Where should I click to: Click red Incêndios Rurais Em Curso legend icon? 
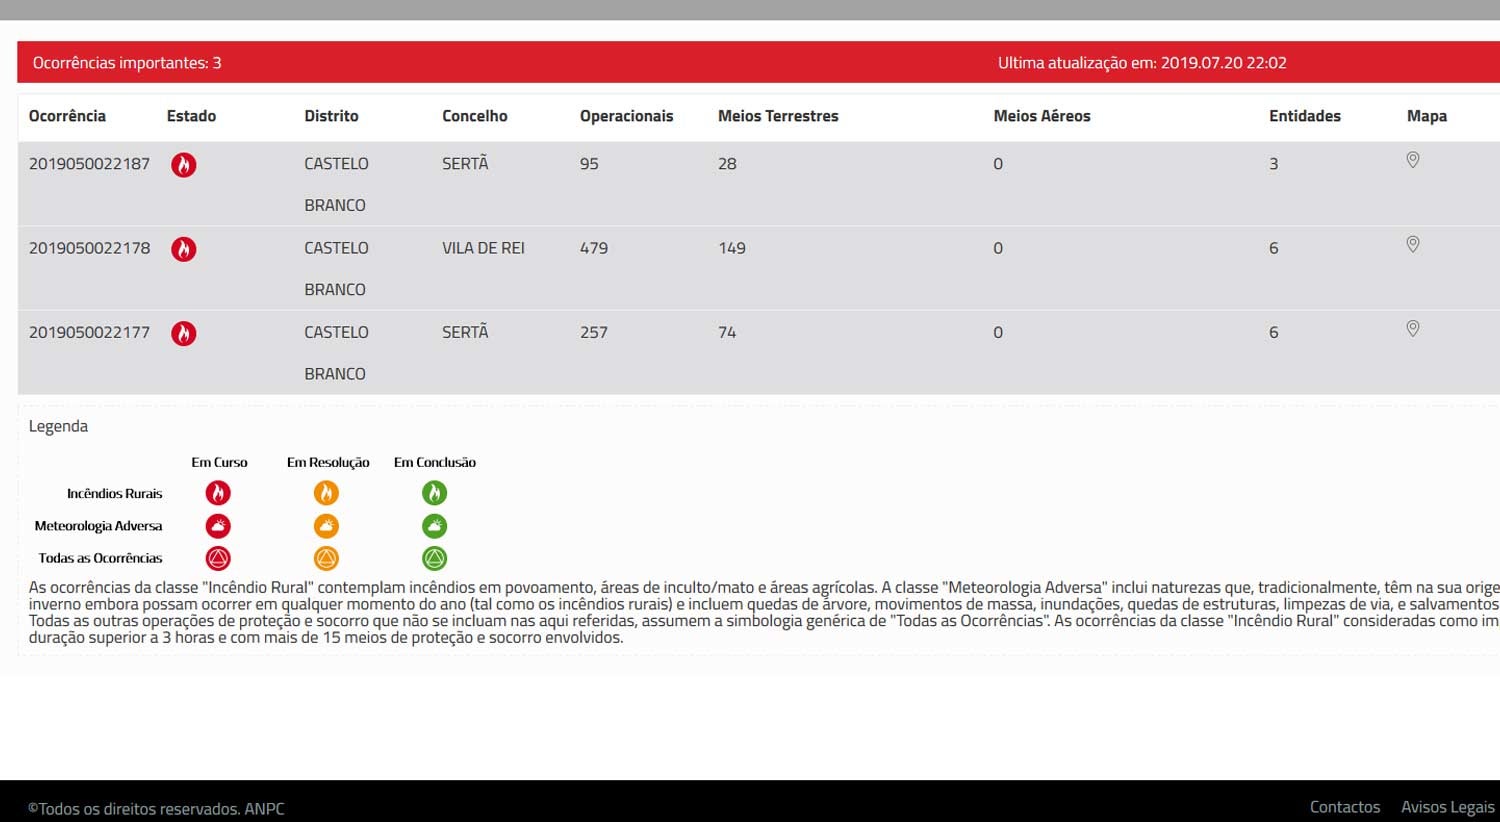pyautogui.click(x=218, y=493)
